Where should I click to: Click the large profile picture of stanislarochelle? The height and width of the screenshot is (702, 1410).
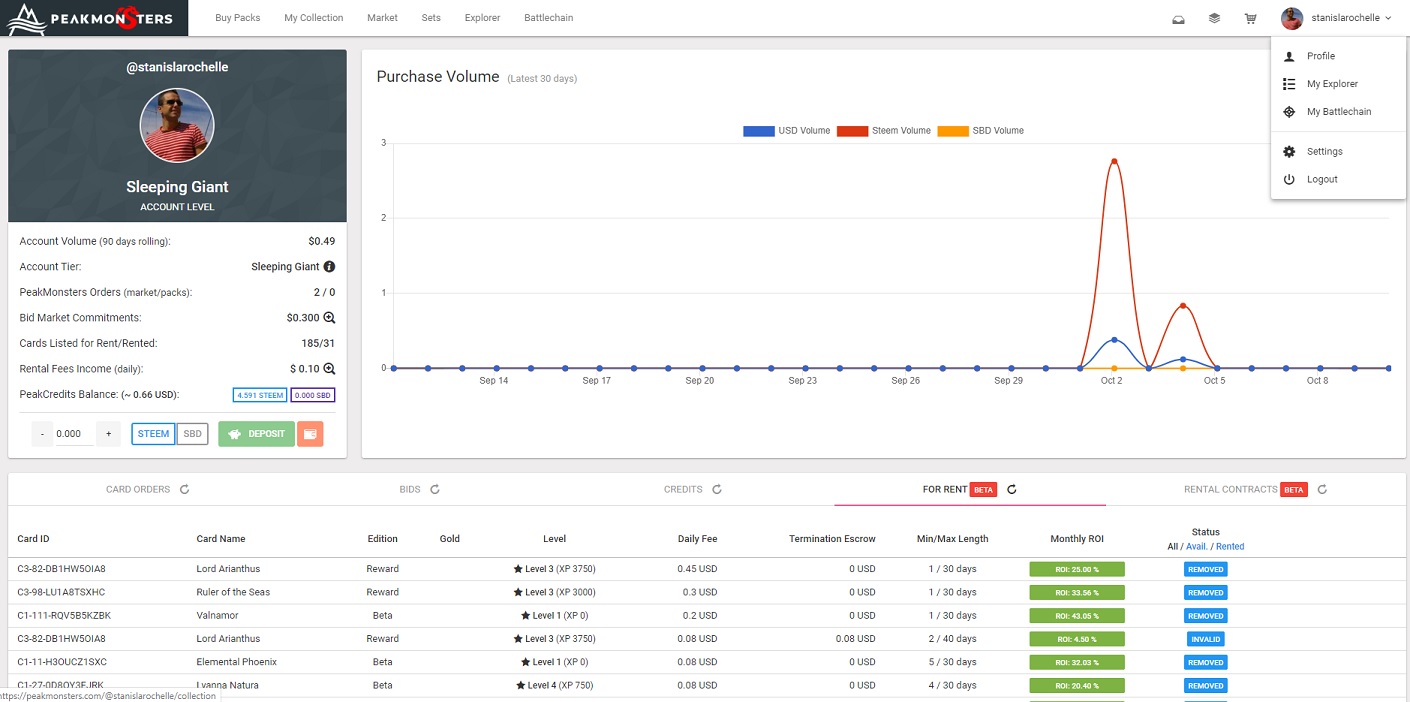coord(177,126)
